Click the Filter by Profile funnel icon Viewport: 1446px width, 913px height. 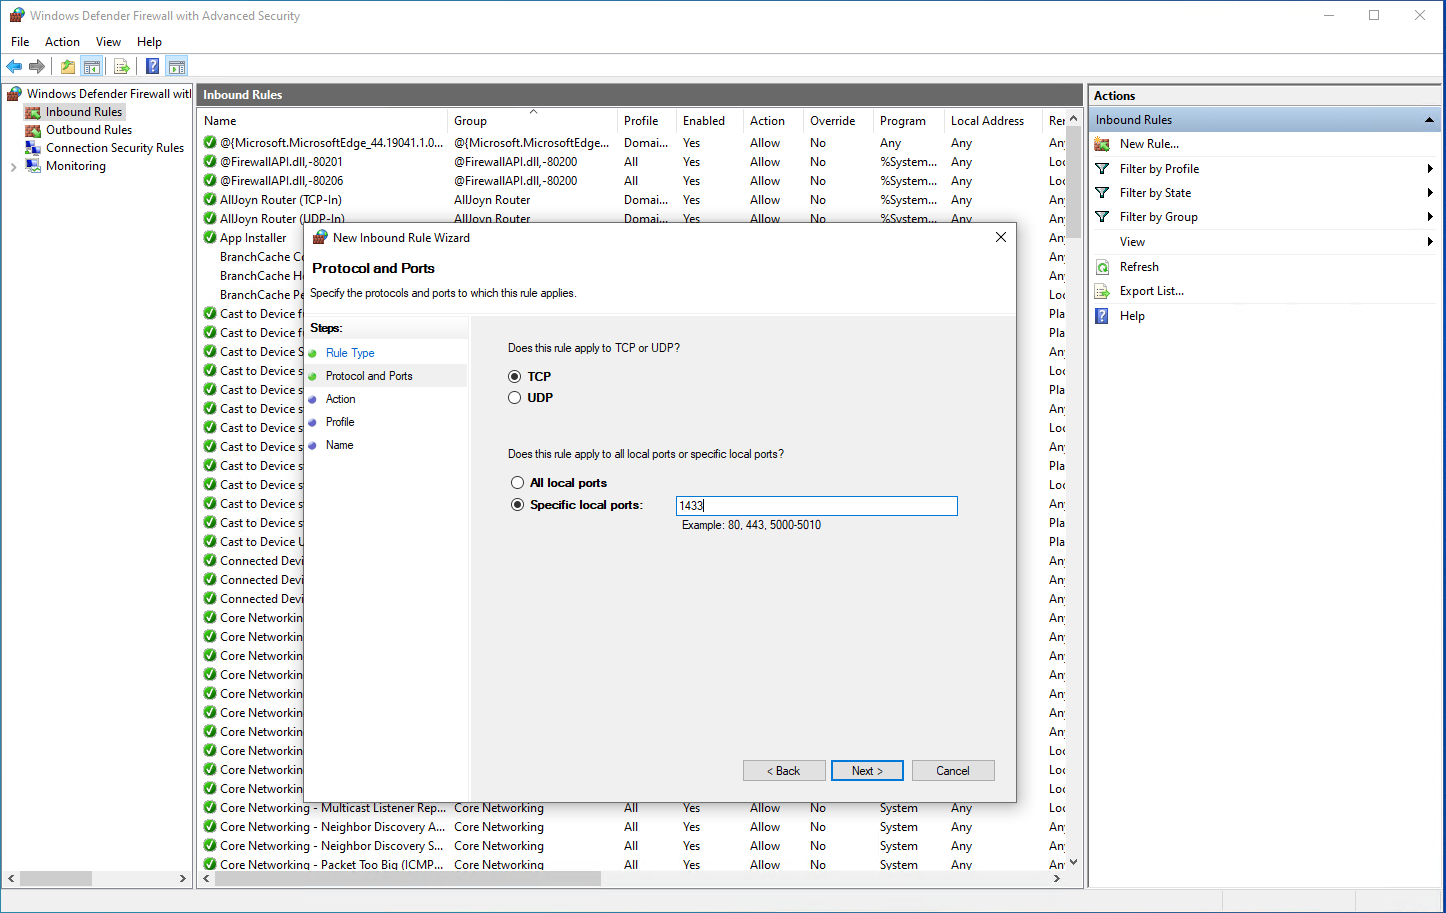(x=1102, y=169)
